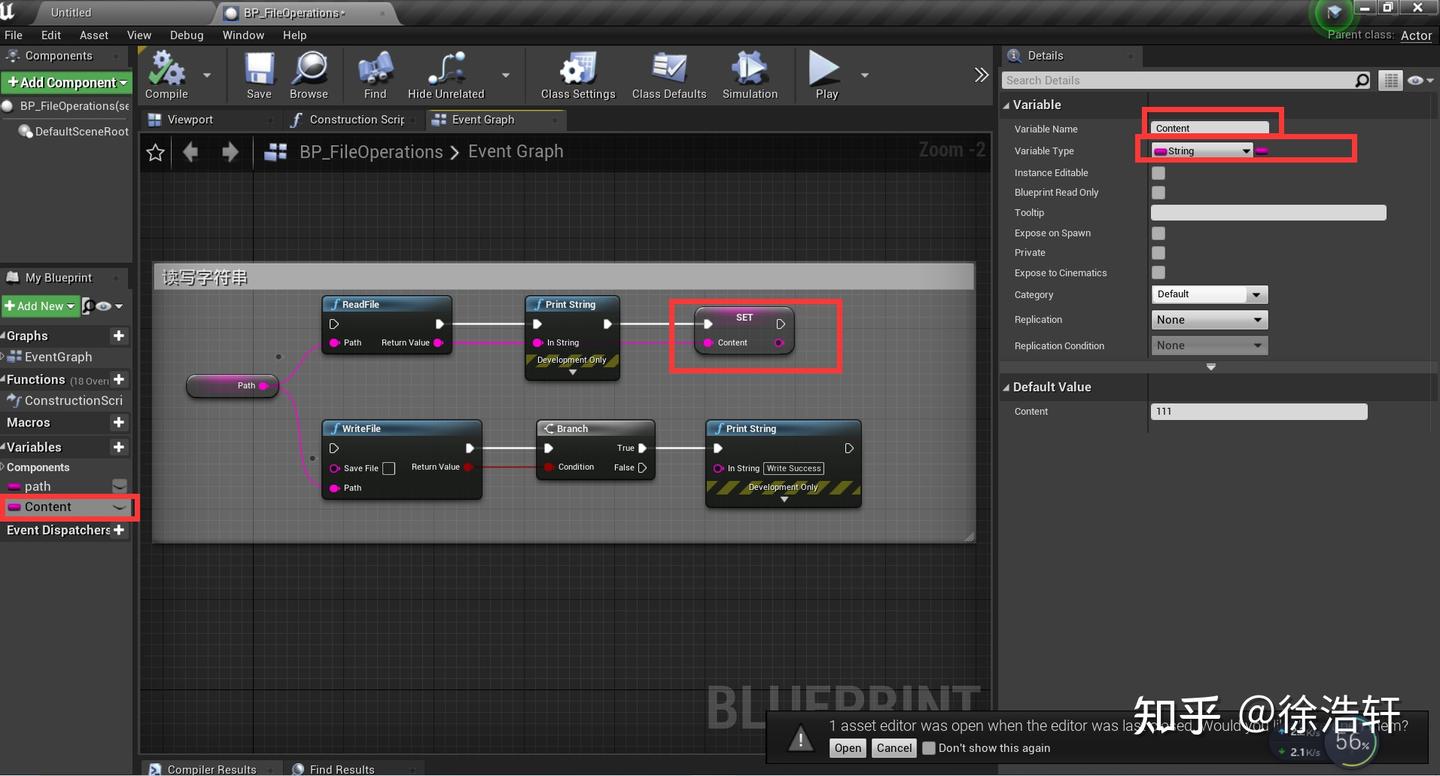Click Cancel in the notification
This screenshot has width=1440, height=776.
click(894, 748)
